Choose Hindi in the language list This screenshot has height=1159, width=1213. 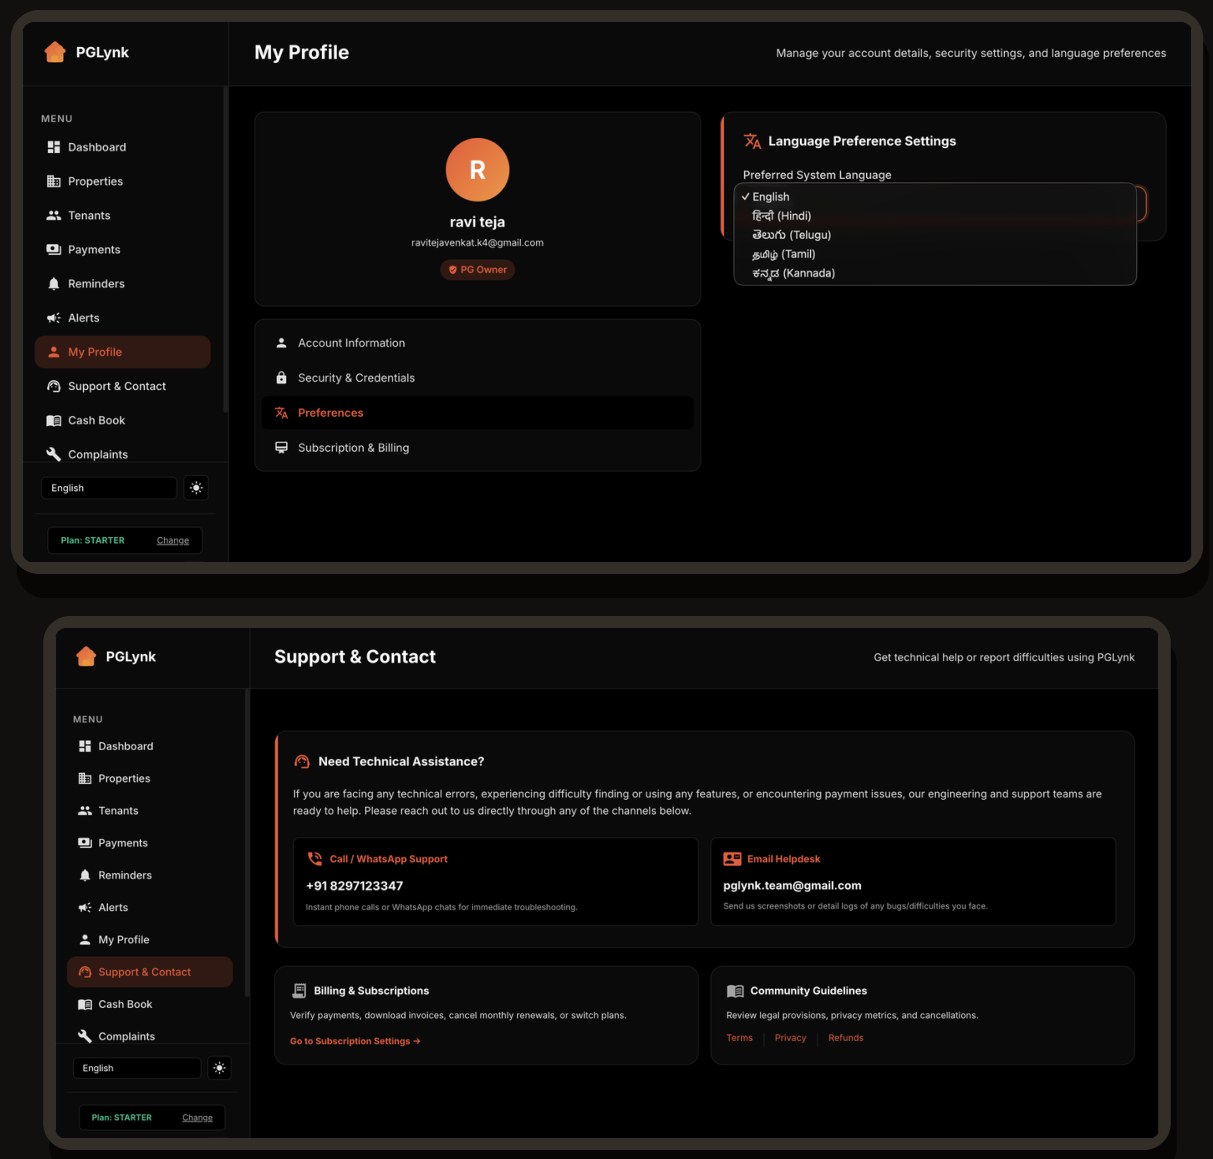point(935,216)
